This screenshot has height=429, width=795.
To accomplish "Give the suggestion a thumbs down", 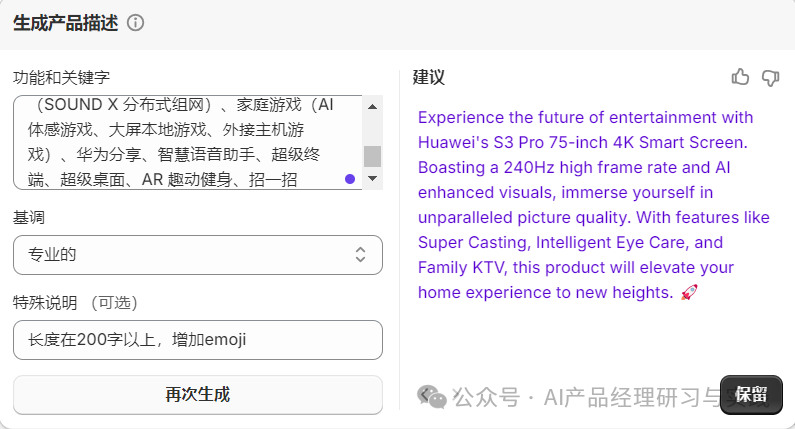I will 770,77.
